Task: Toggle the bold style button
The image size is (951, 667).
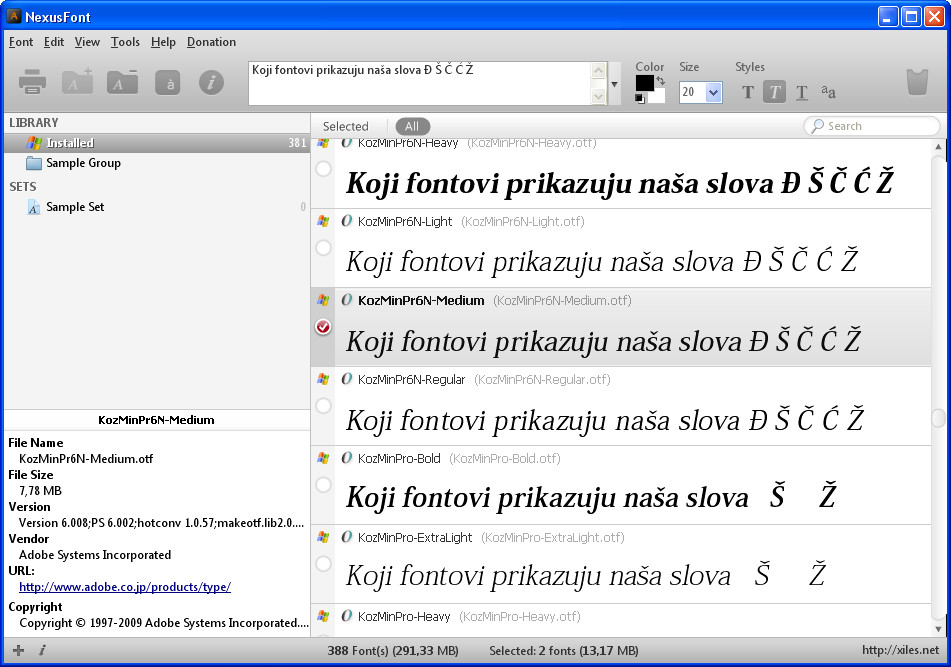Action: (748, 93)
